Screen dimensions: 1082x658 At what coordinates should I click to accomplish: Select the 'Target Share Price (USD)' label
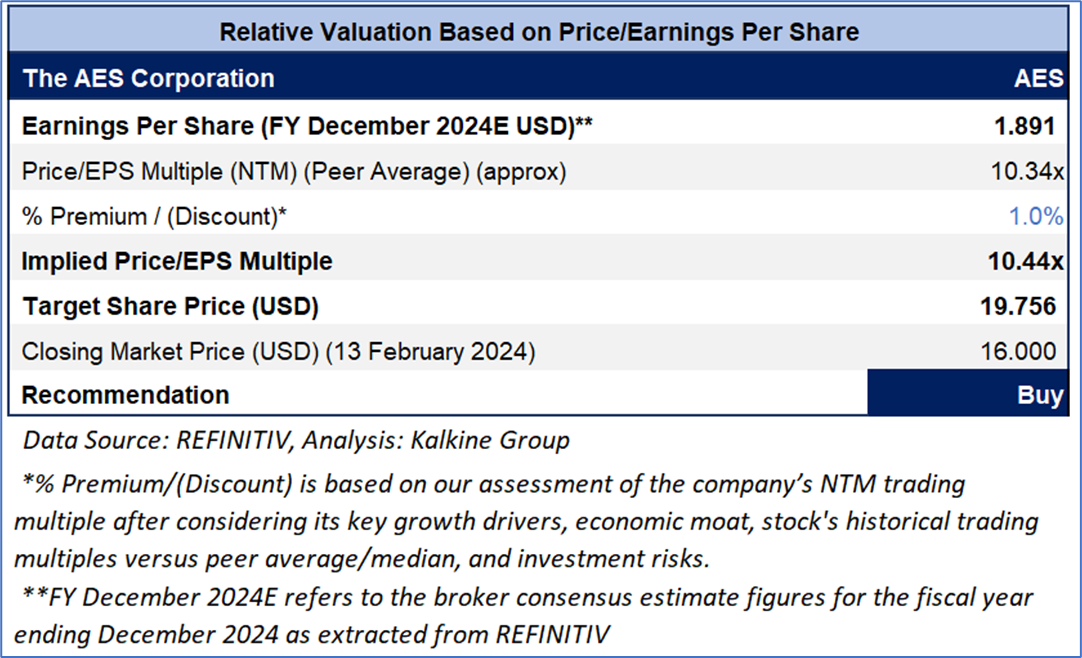[170, 306]
